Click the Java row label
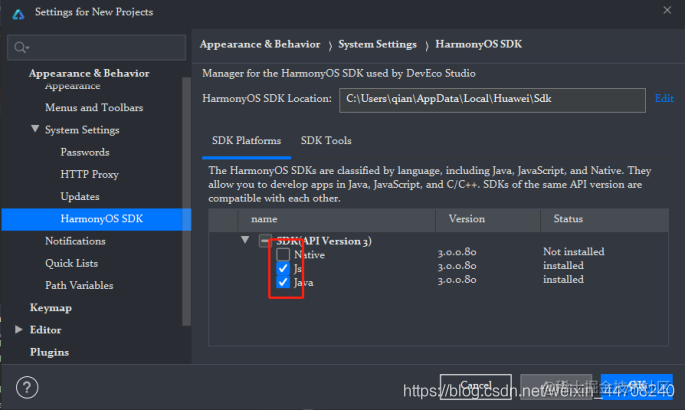Screen dimensions: 685x410 pos(304,283)
